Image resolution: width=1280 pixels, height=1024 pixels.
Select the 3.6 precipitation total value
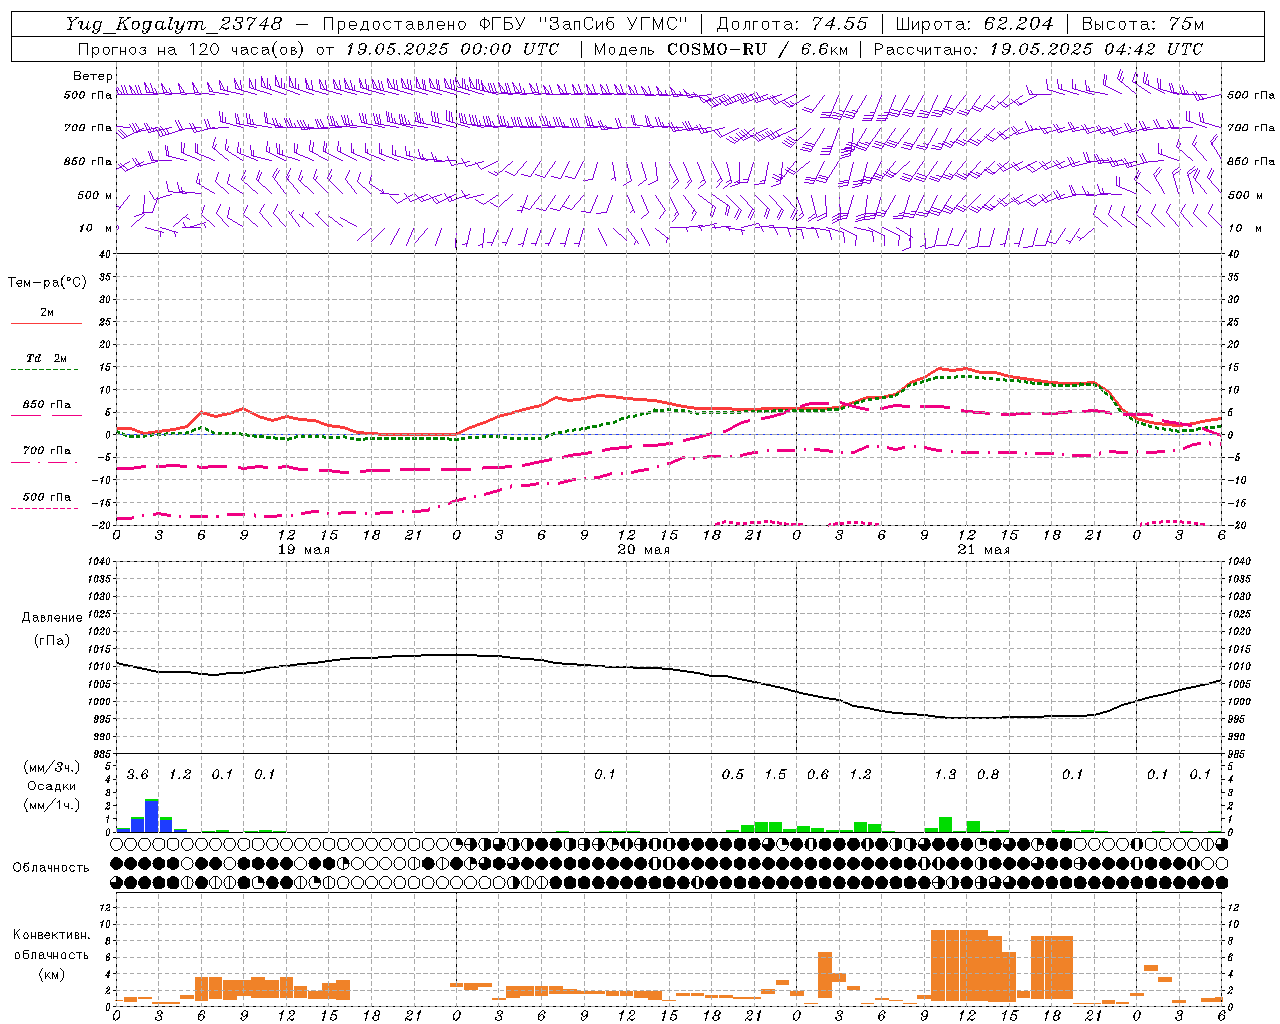pos(137,775)
